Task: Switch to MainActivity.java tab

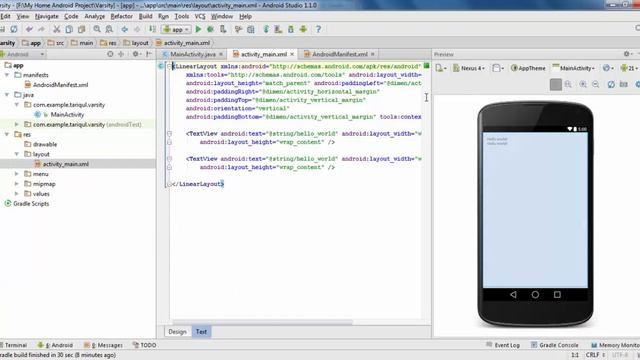Action: 192,54
